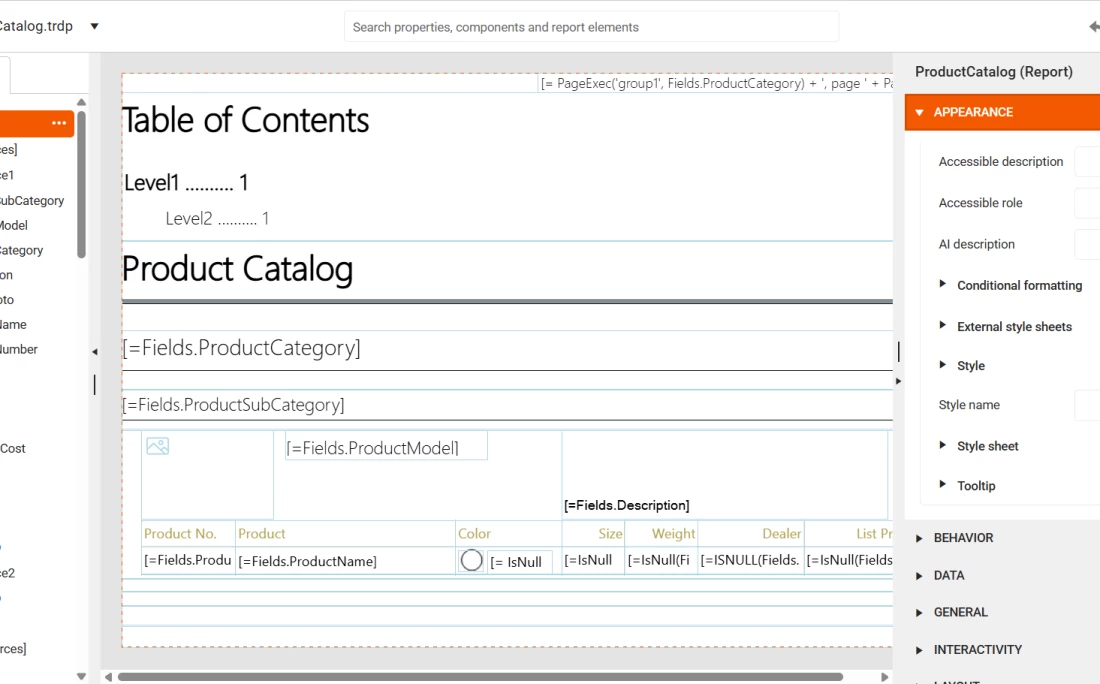The width and height of the screenshot is (1100, 684).
Task: Click the explorer panel scroll-up arrow
Action: point(81,102)
